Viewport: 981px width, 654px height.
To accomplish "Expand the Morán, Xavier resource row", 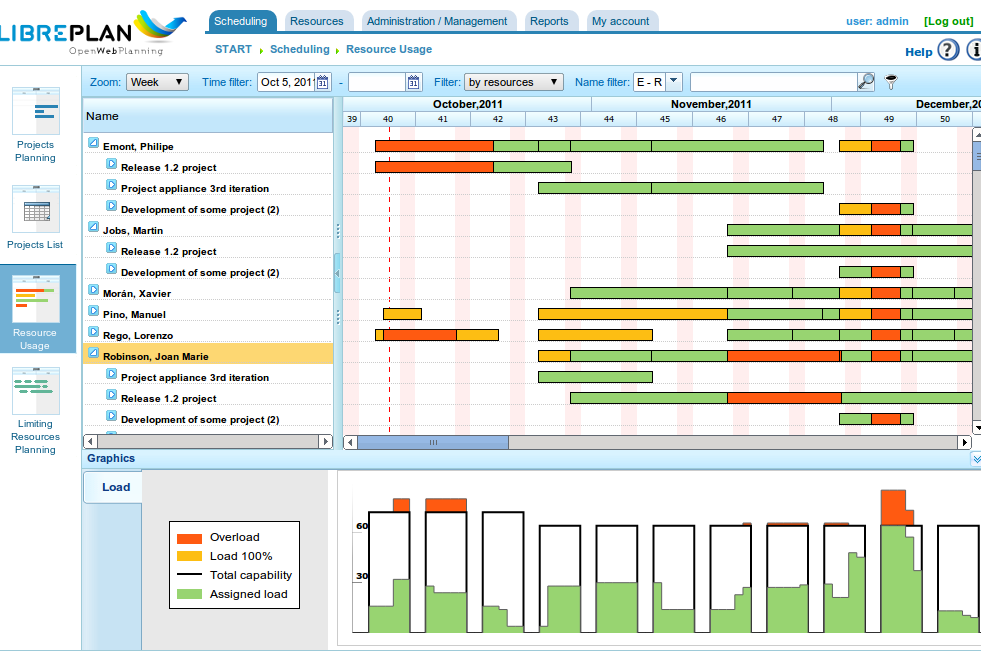I will 93,290.
